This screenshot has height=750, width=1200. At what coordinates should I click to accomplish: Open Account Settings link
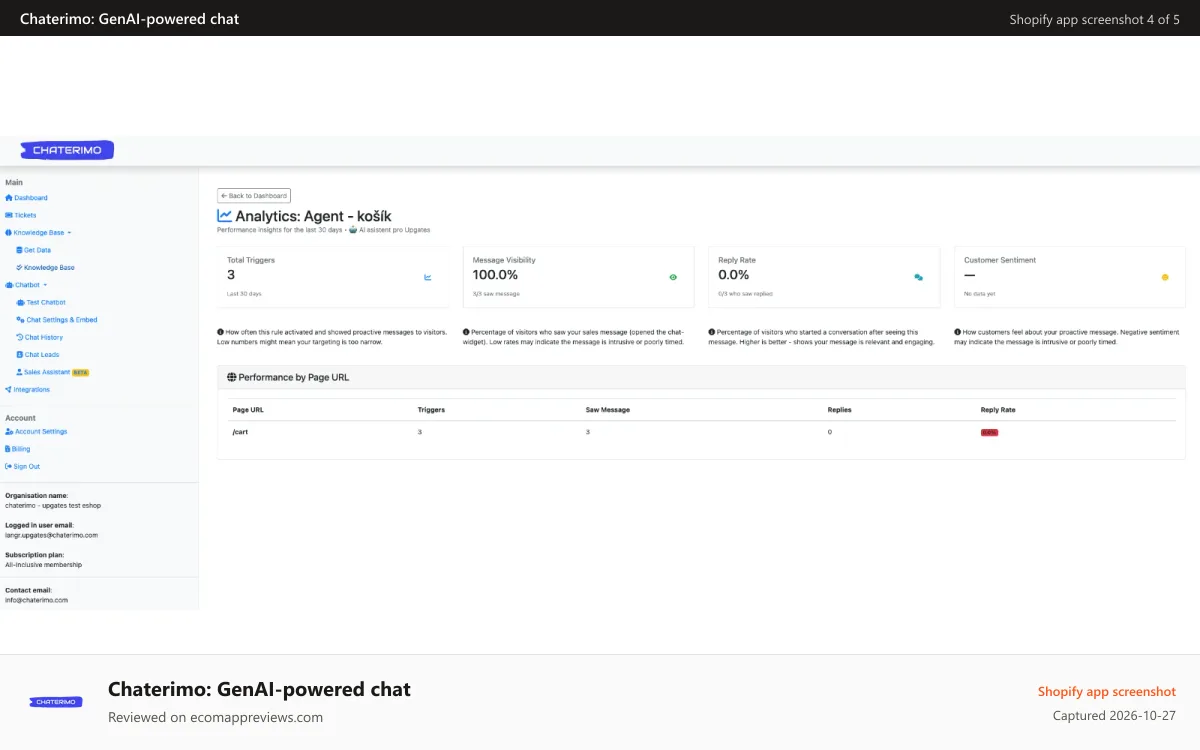coord(41,432)
